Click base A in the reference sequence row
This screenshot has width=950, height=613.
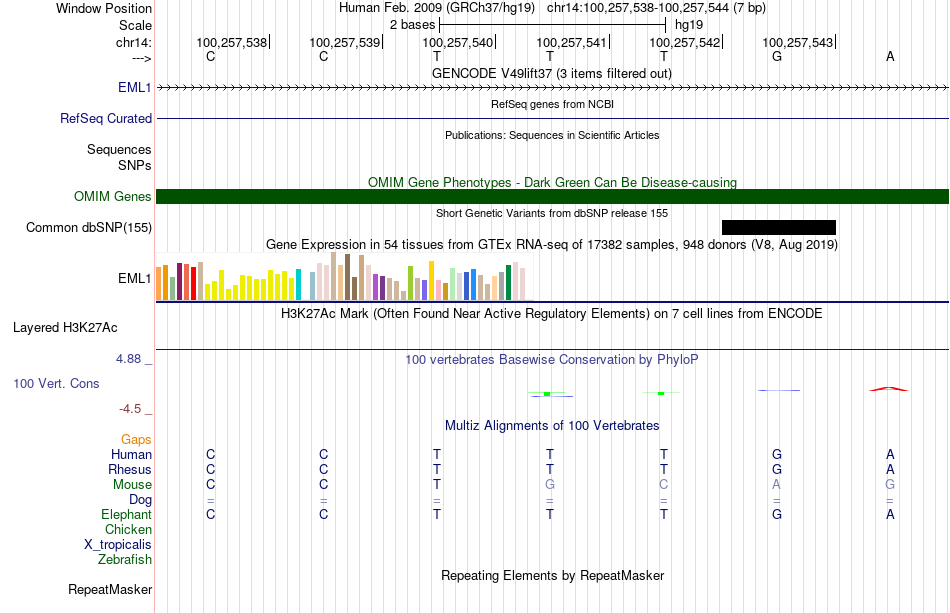(x=890, y=56)
